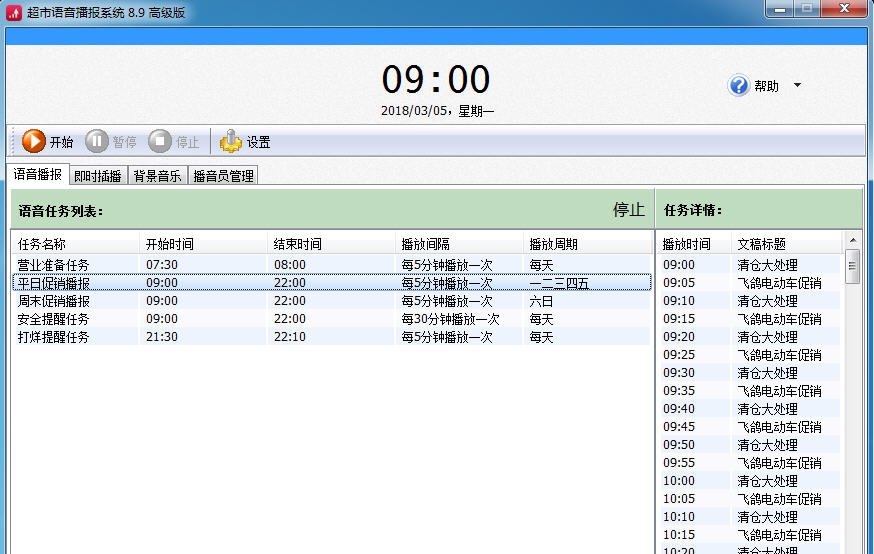Open Settings via the gear icon
The width and height of the screenshot is (874, 554).
[x=231, y=142]
